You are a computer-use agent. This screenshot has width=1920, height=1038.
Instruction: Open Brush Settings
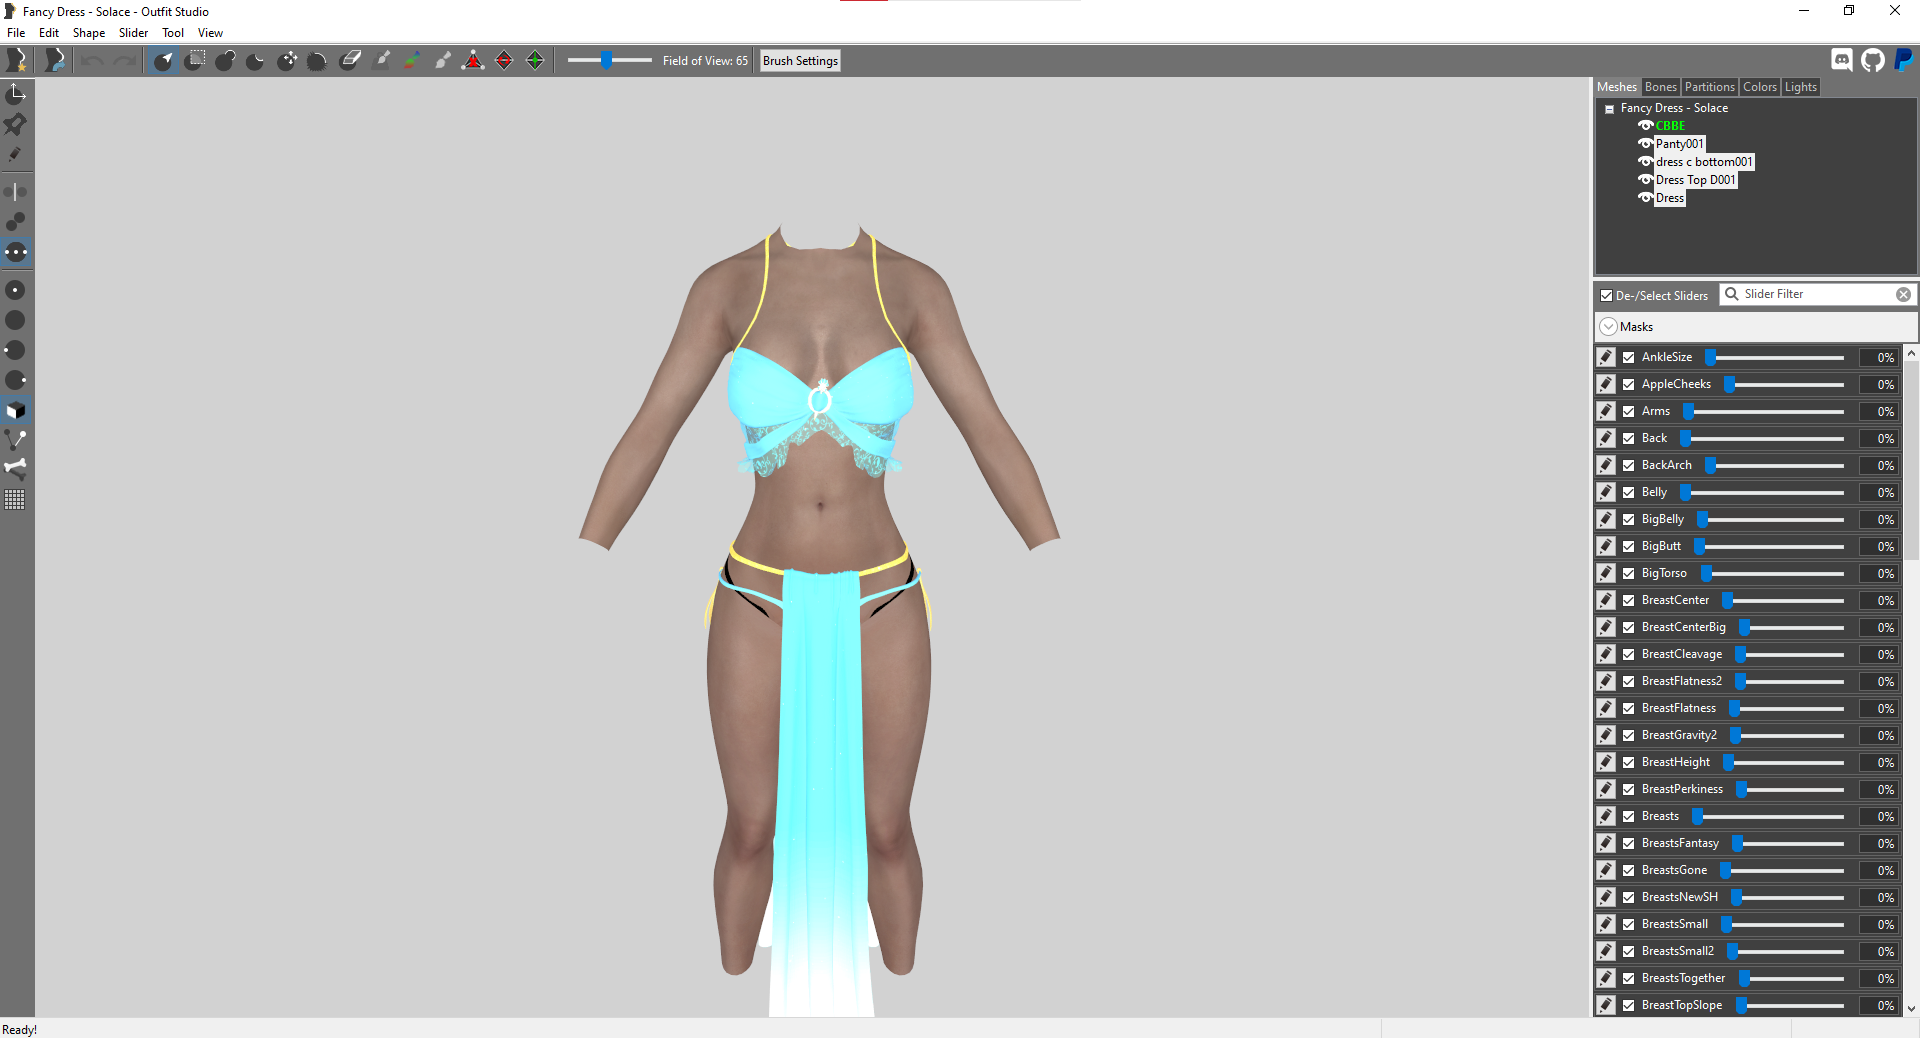pos(800,61)
